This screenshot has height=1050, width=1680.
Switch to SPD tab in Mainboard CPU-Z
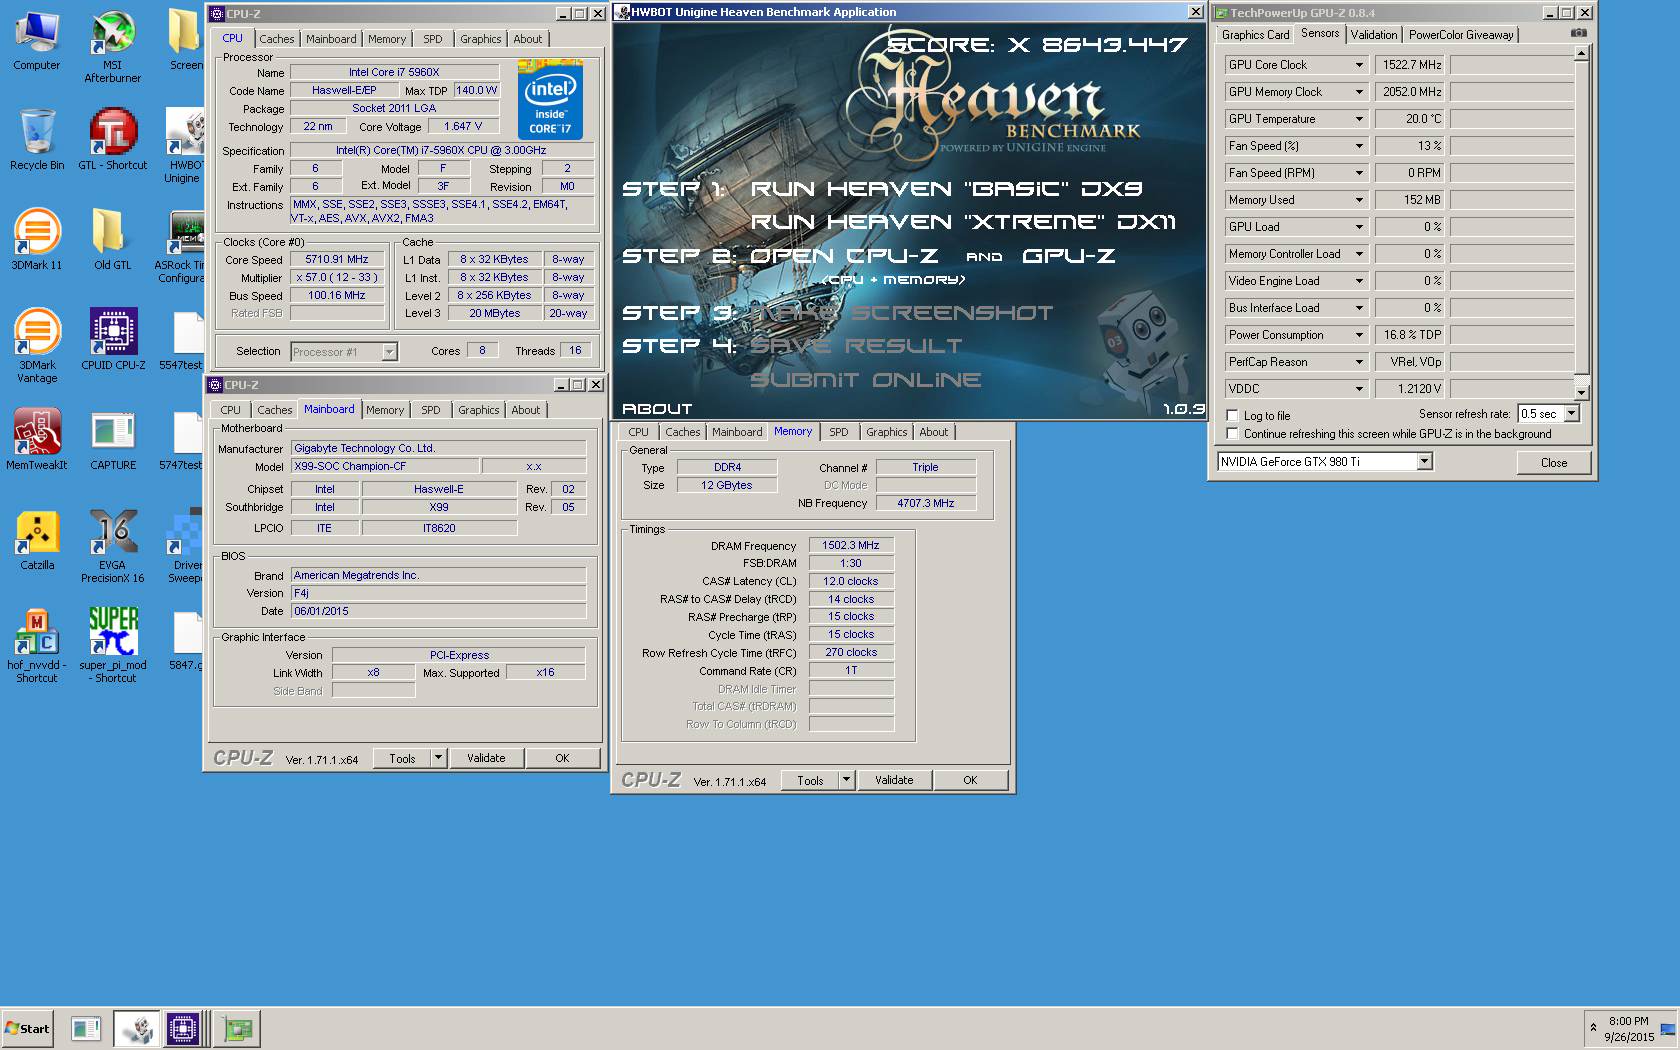430,410
